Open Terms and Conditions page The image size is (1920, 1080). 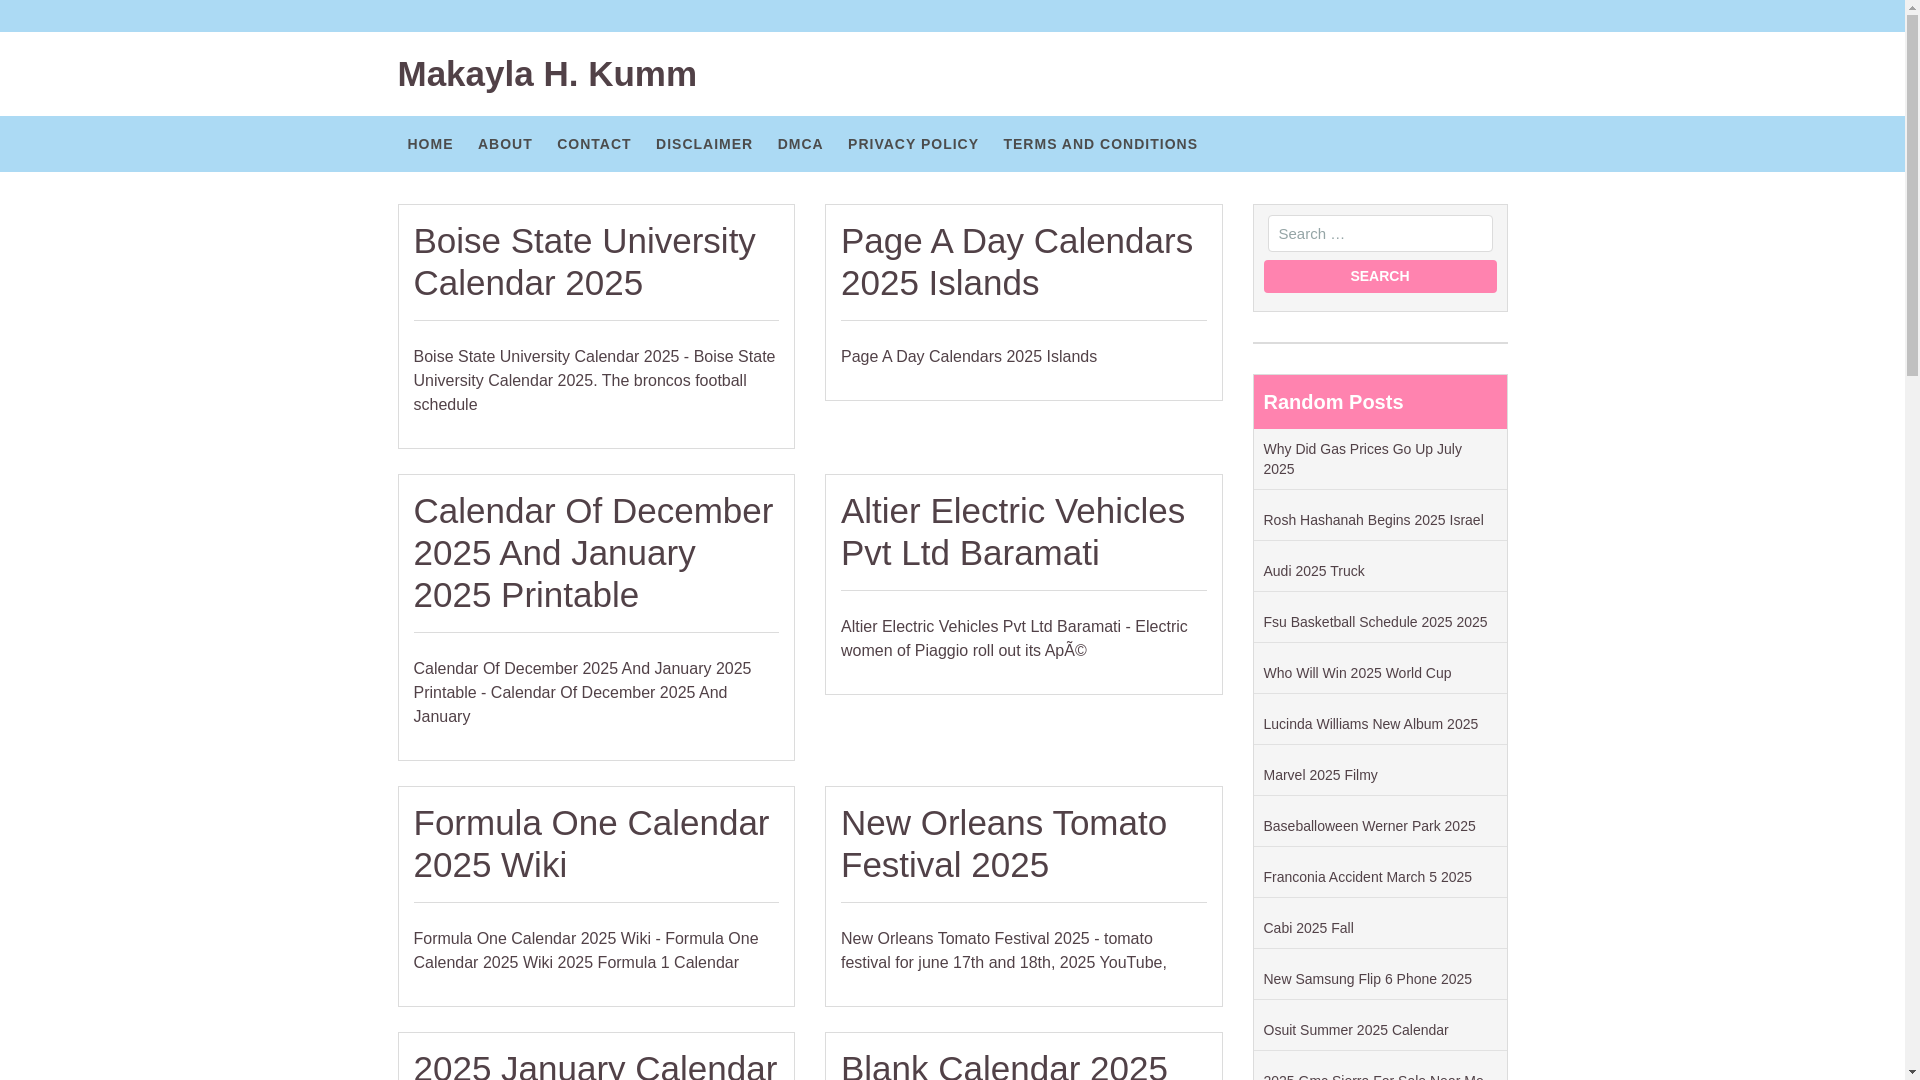[1100, 144]
